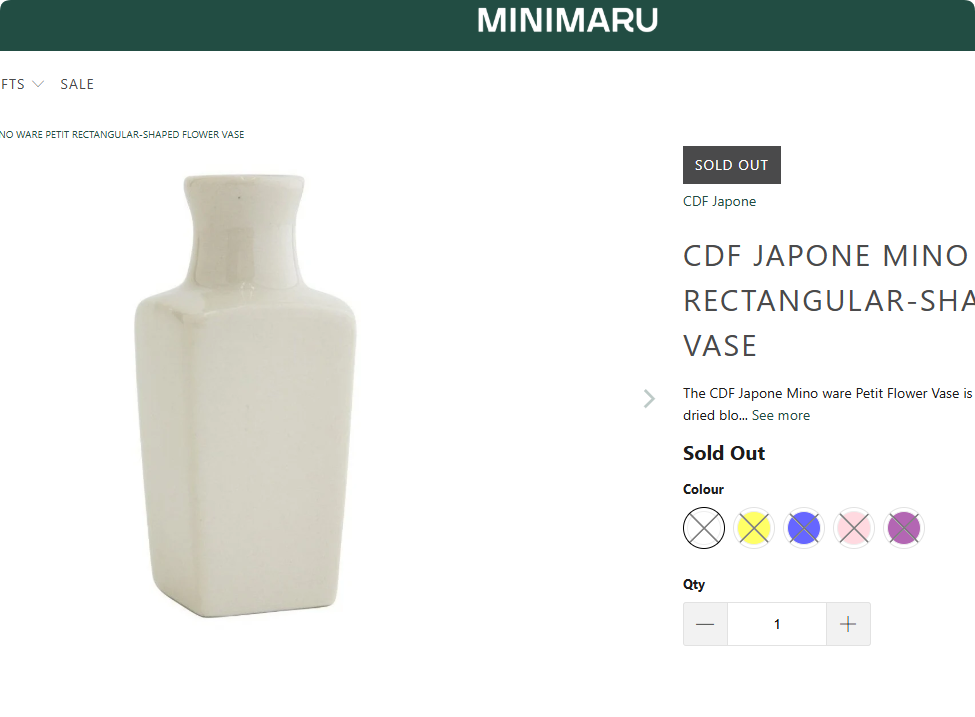The image size is (975, 717).
Task: Click the dark SOLD OUT badge
Action: (x=731, y=165)
